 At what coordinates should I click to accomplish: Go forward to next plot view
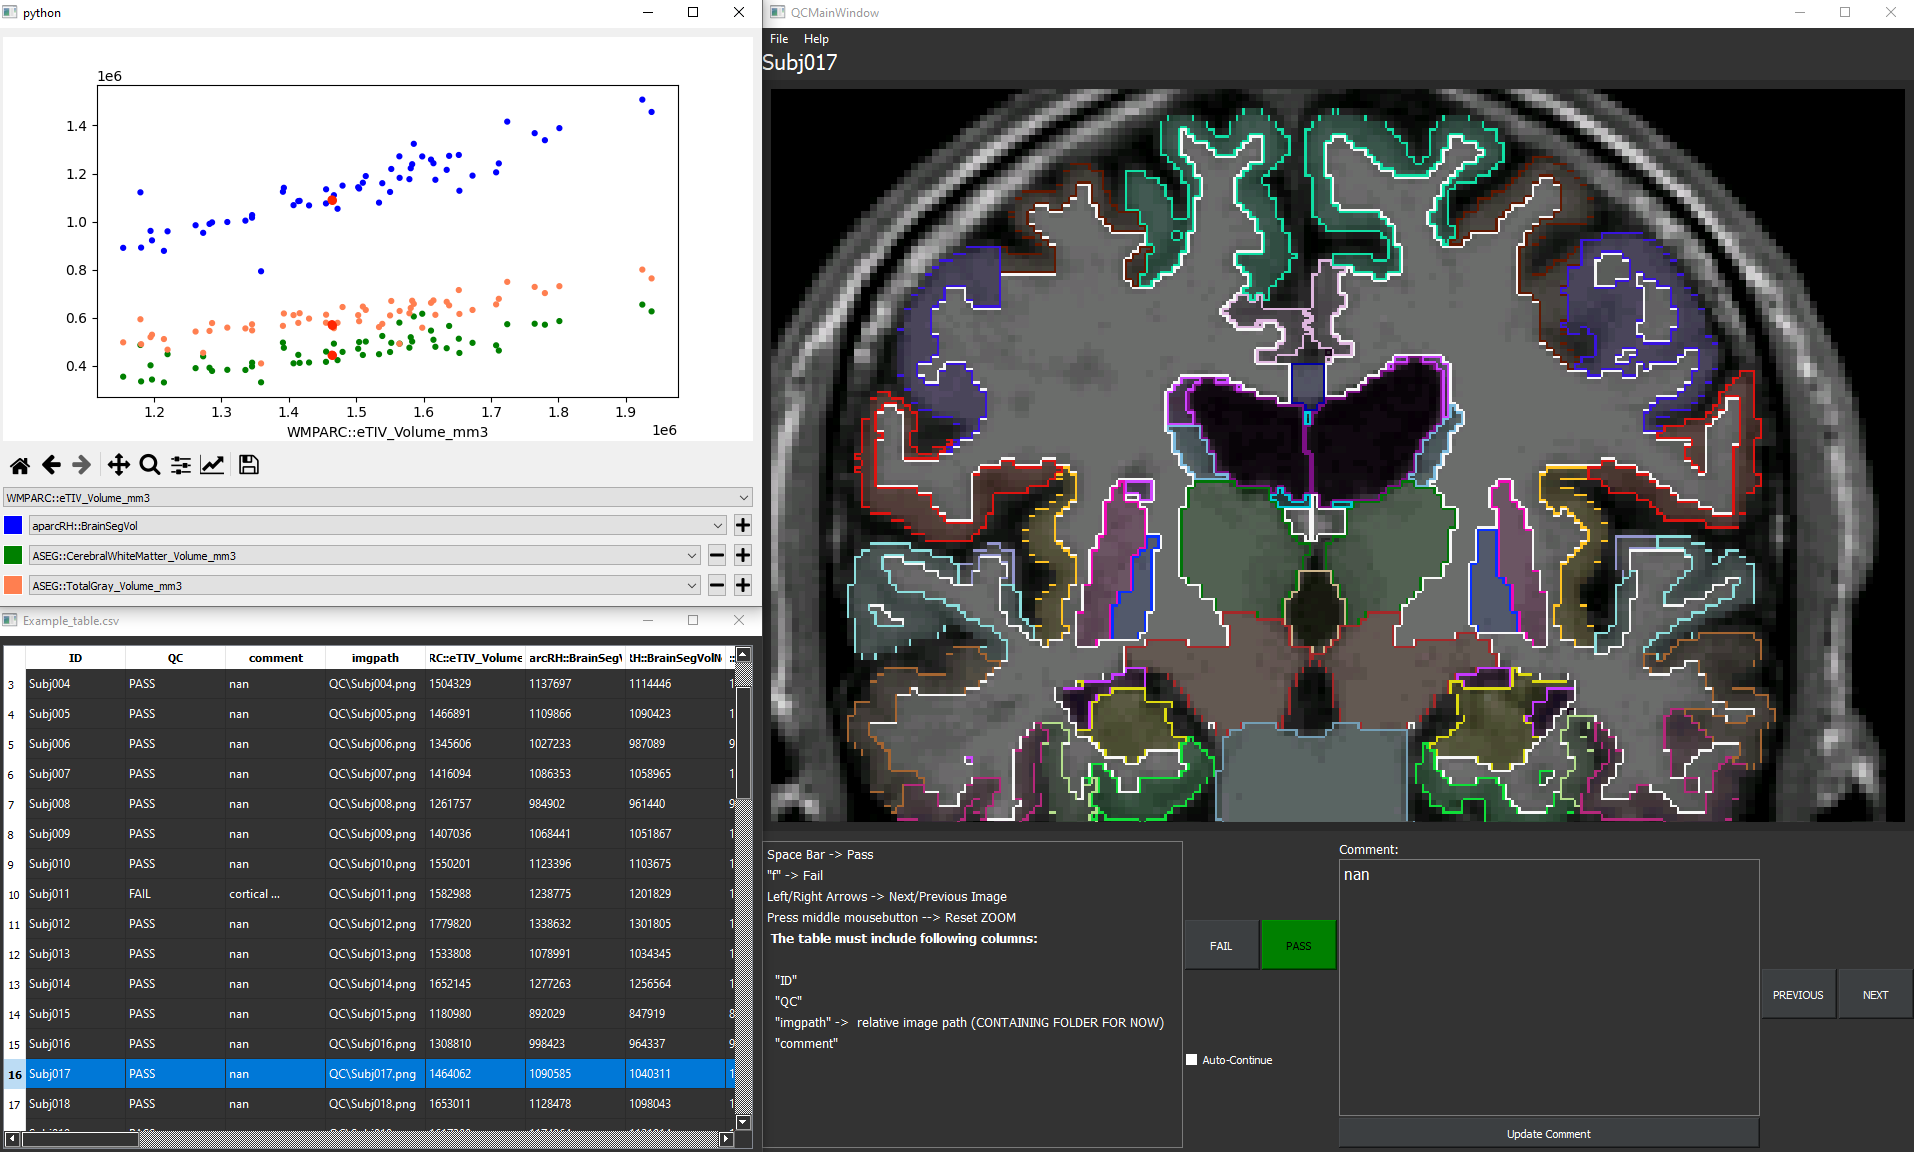tap(82, 464)
